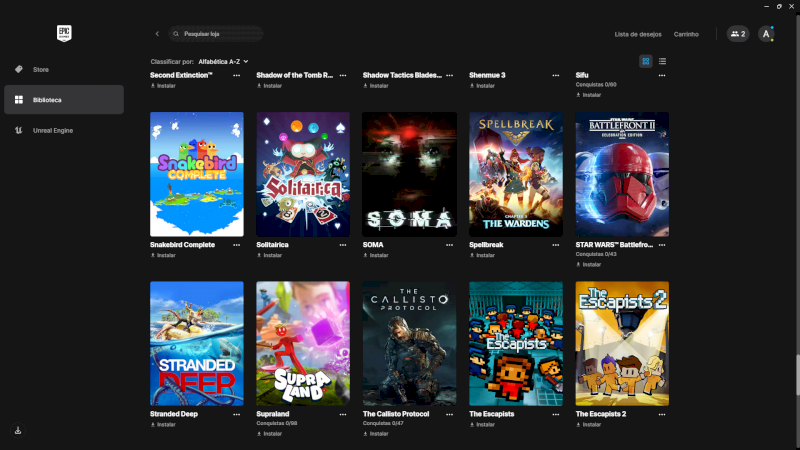Go back using the arrow icon

point(157,34)
